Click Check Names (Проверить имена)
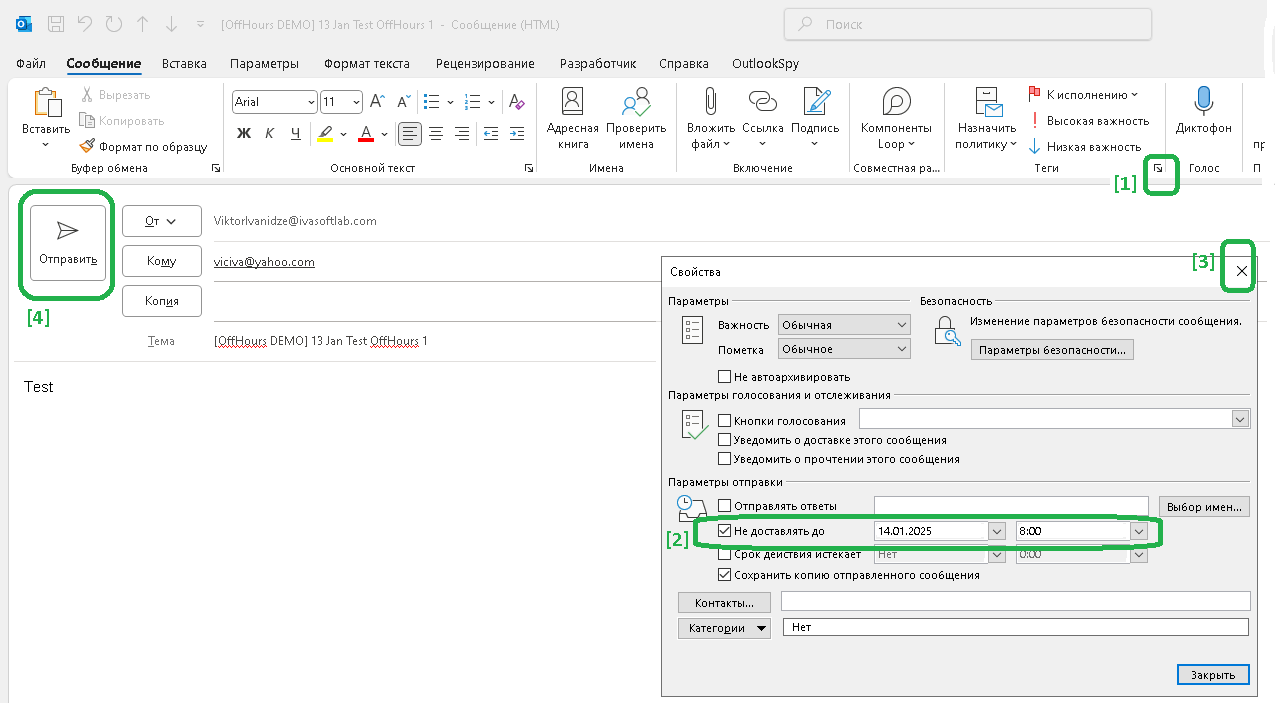This screenshot has height=703, width=1275. tap(636, 118)
